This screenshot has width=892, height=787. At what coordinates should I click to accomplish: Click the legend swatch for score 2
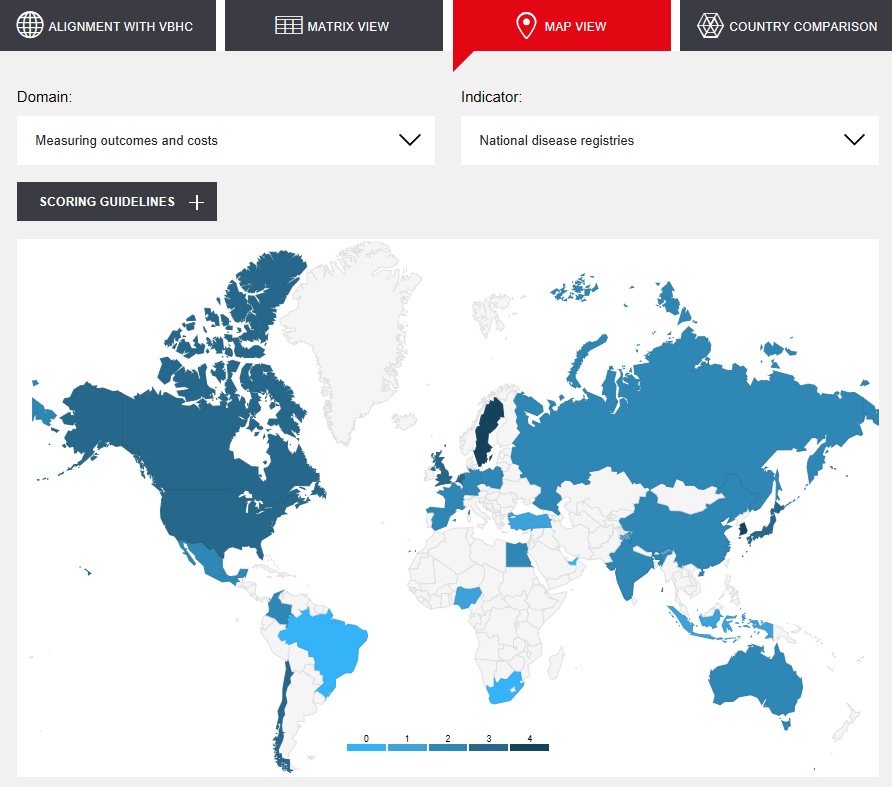(x=448, y=747)
